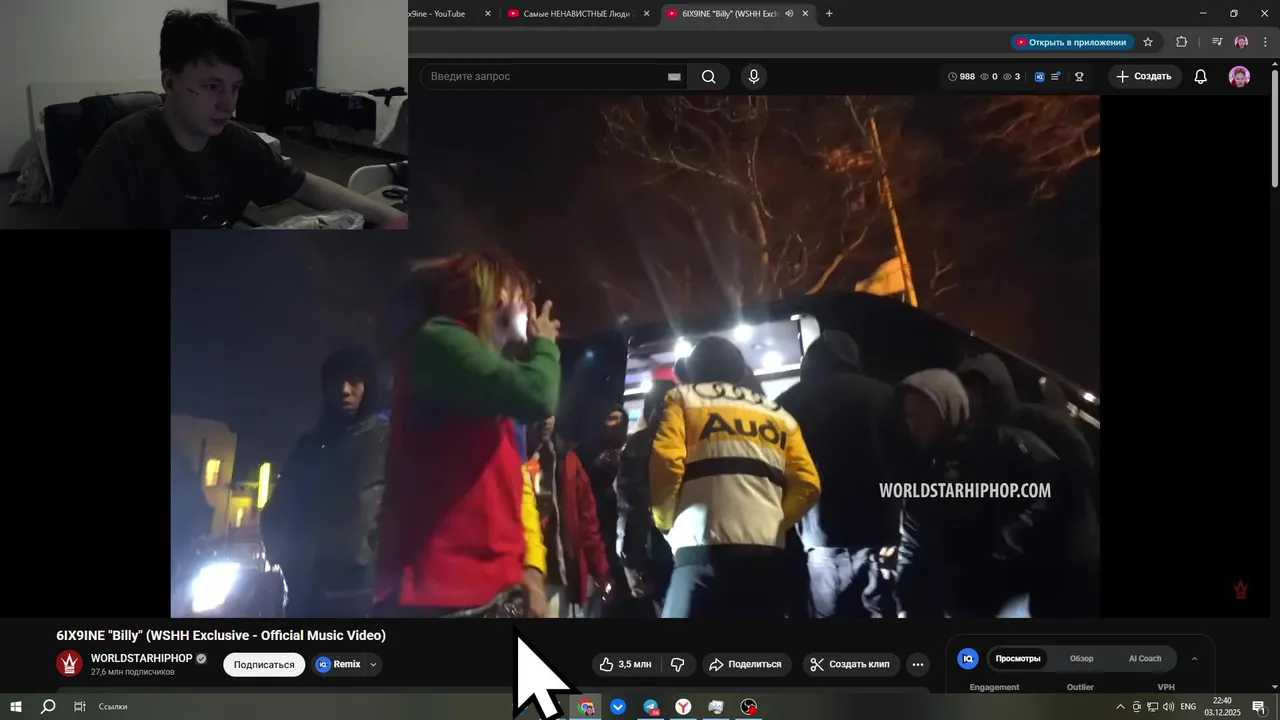Open the system volume icon in tray
Screen dimensions: 1280x720
coord(1167,707)
